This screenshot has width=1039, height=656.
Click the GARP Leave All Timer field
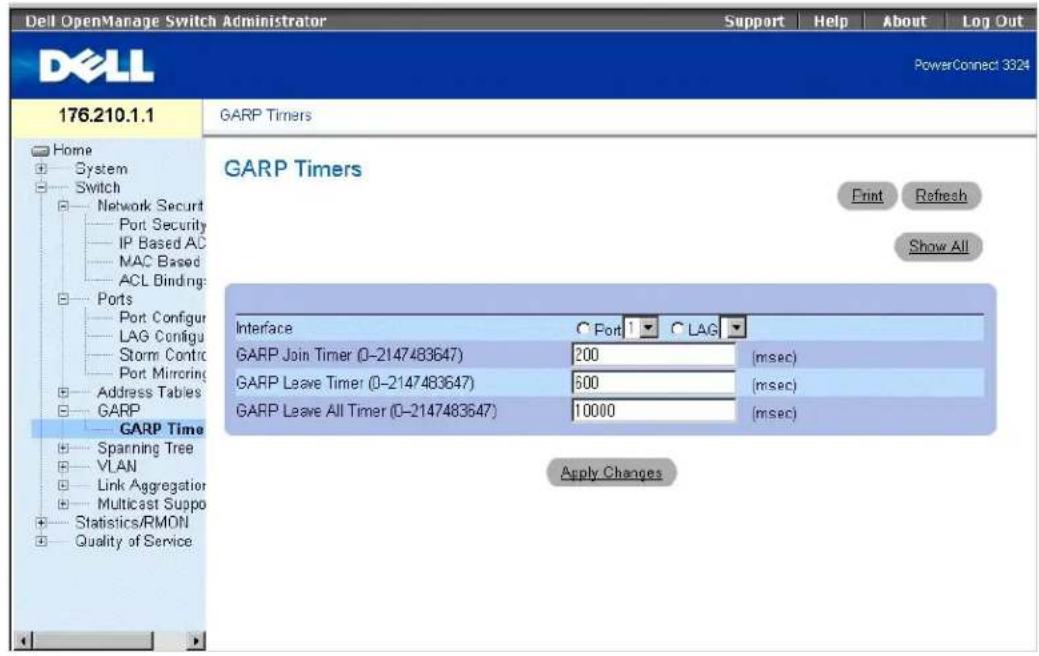pyautogui.click(x=653, y=411)
